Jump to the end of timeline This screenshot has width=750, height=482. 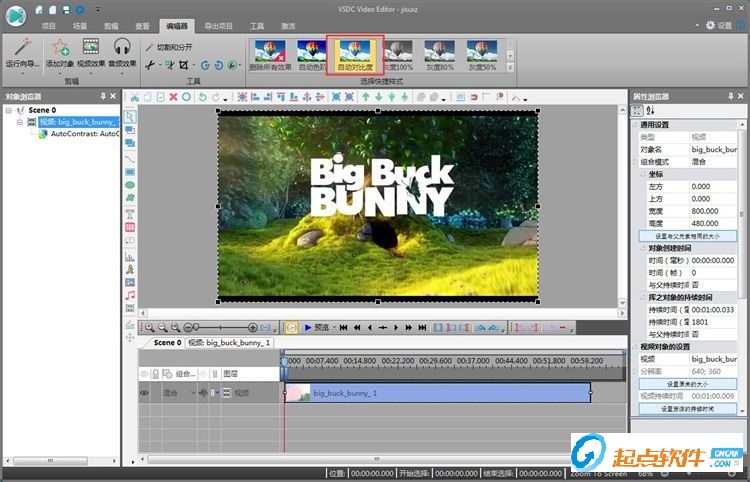tap(422, 328)
